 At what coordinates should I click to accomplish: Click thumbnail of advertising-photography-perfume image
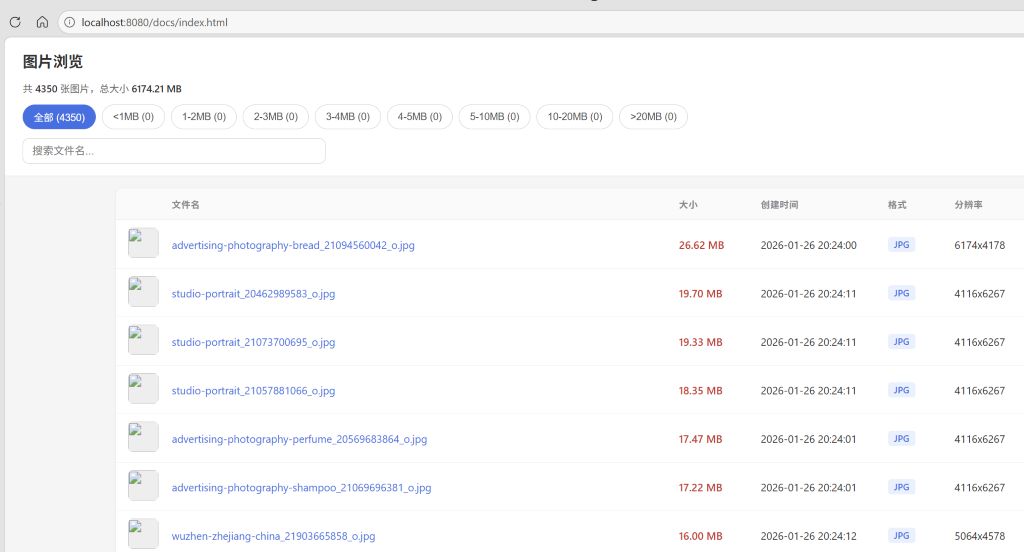(143, 436)
